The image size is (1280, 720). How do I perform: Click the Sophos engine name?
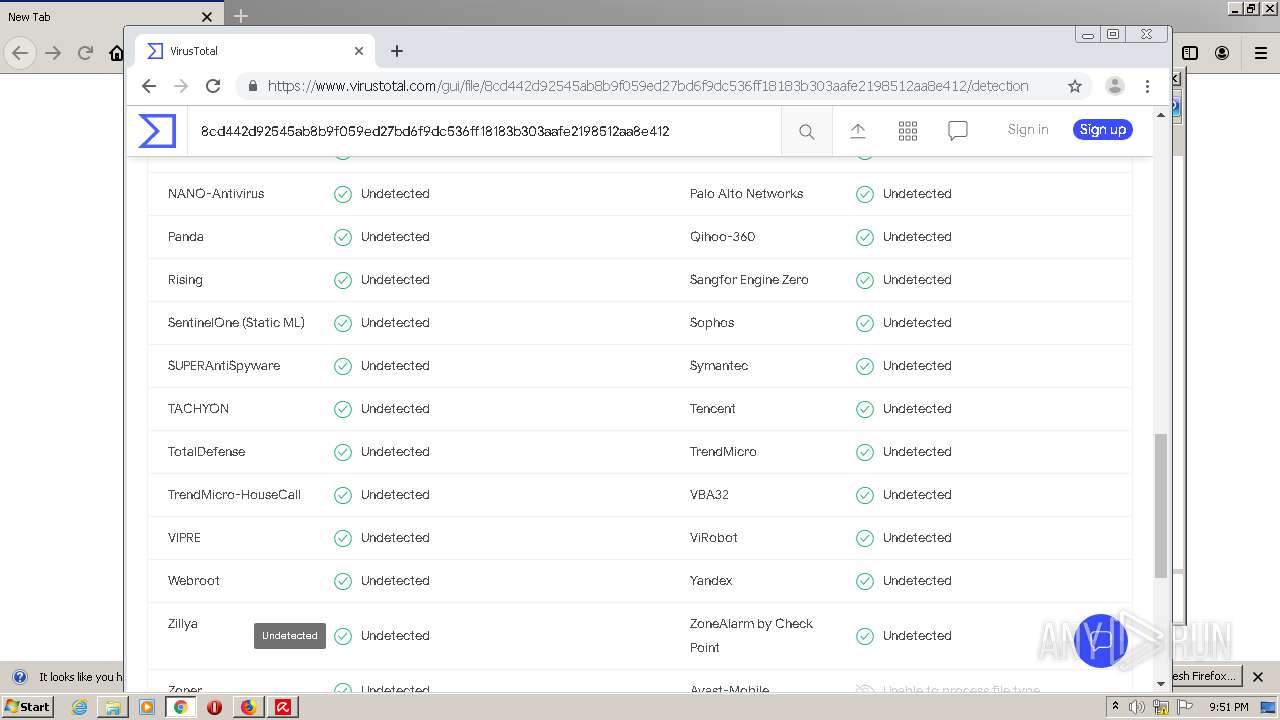pyautogui.click(x=712, y=323)
